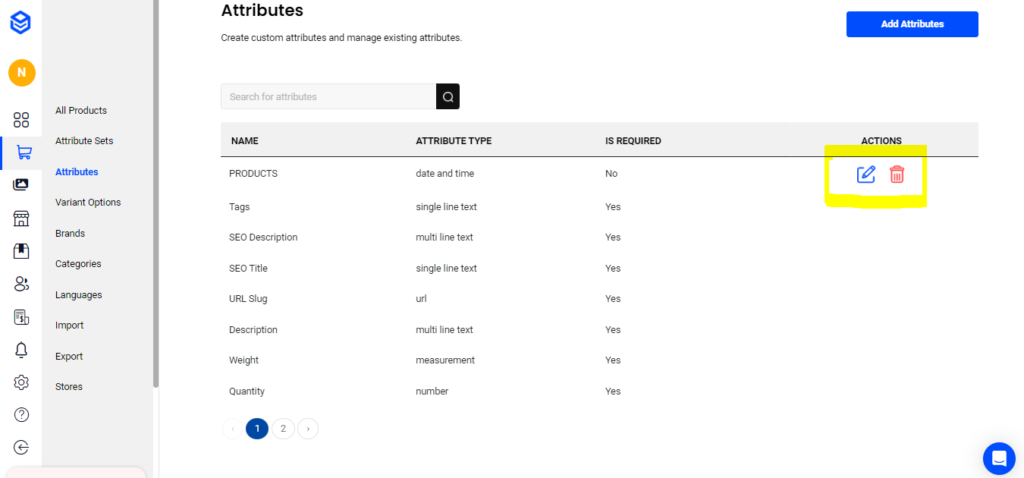The image size is (1024, 478).
Task: Open the media gallery icon
Action: (21, 185)
